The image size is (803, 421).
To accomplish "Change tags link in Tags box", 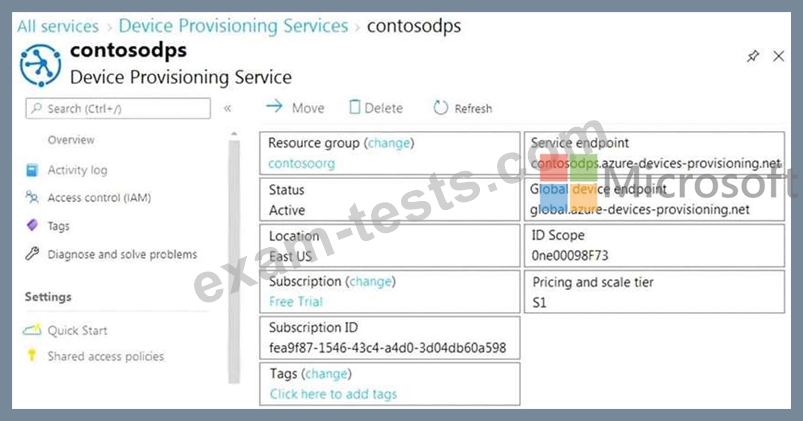I will (326, 374).
